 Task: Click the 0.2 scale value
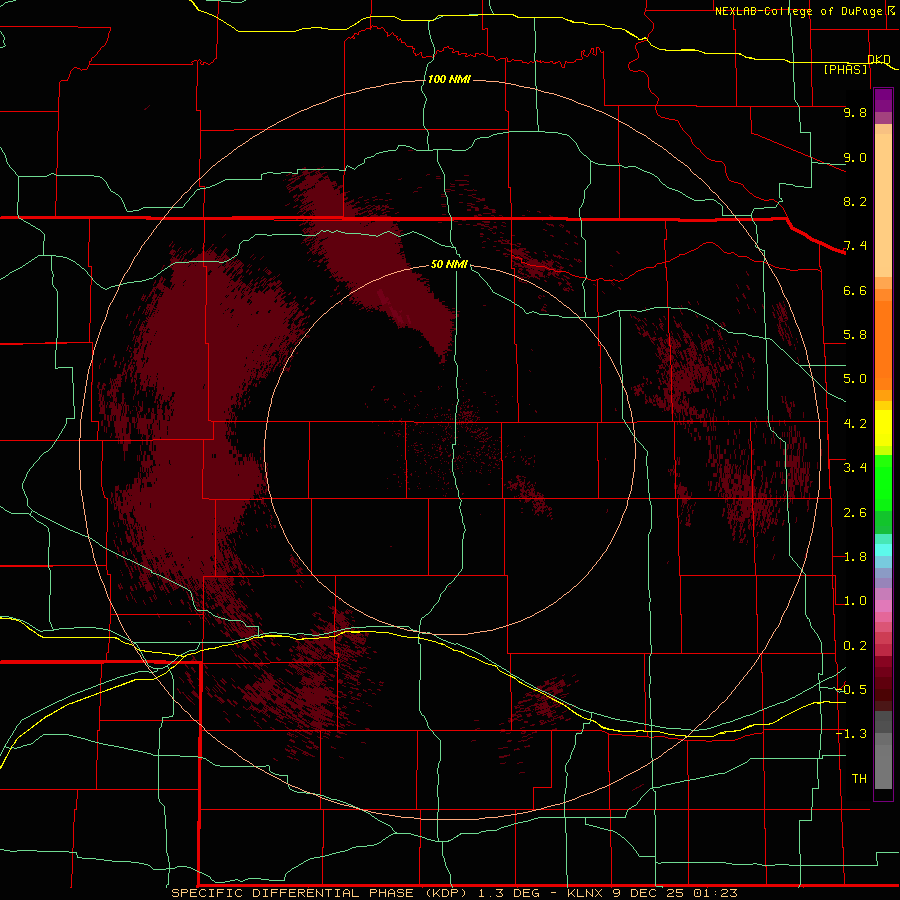click(855, 646)
